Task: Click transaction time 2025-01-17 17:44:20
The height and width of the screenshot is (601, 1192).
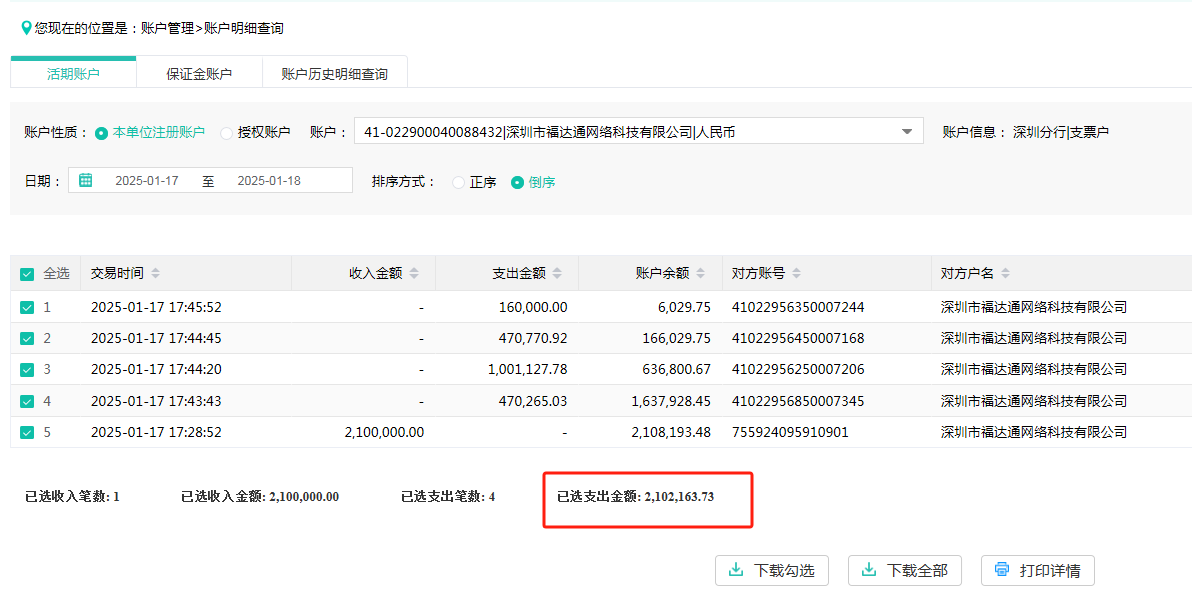Action: coord(156,369)
